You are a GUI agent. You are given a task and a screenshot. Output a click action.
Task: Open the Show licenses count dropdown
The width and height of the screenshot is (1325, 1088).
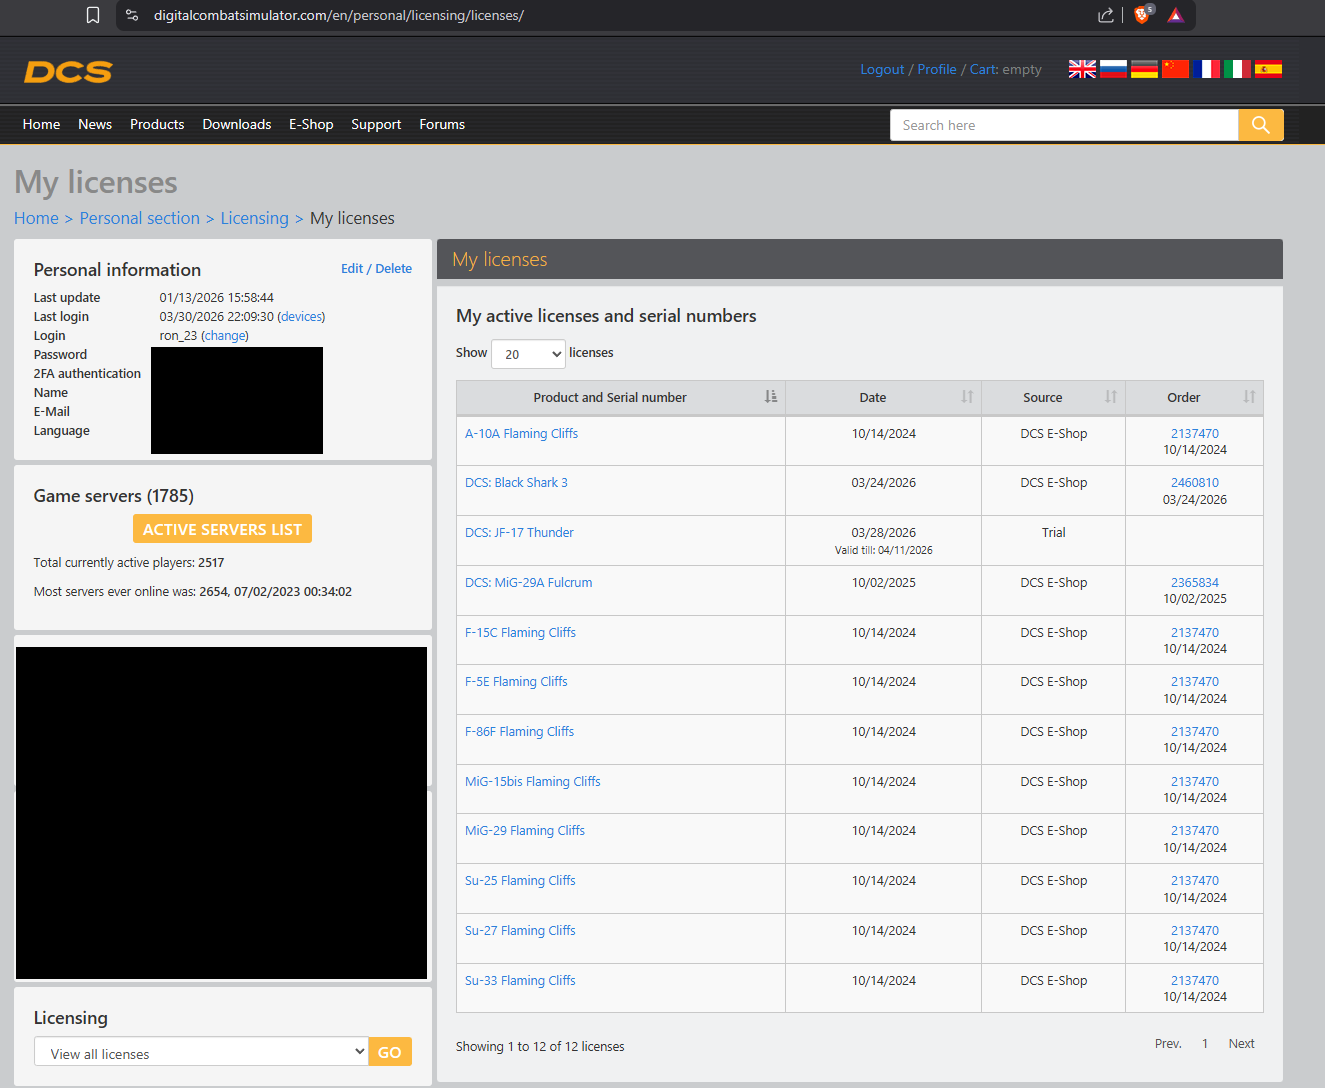coord(528,354)
